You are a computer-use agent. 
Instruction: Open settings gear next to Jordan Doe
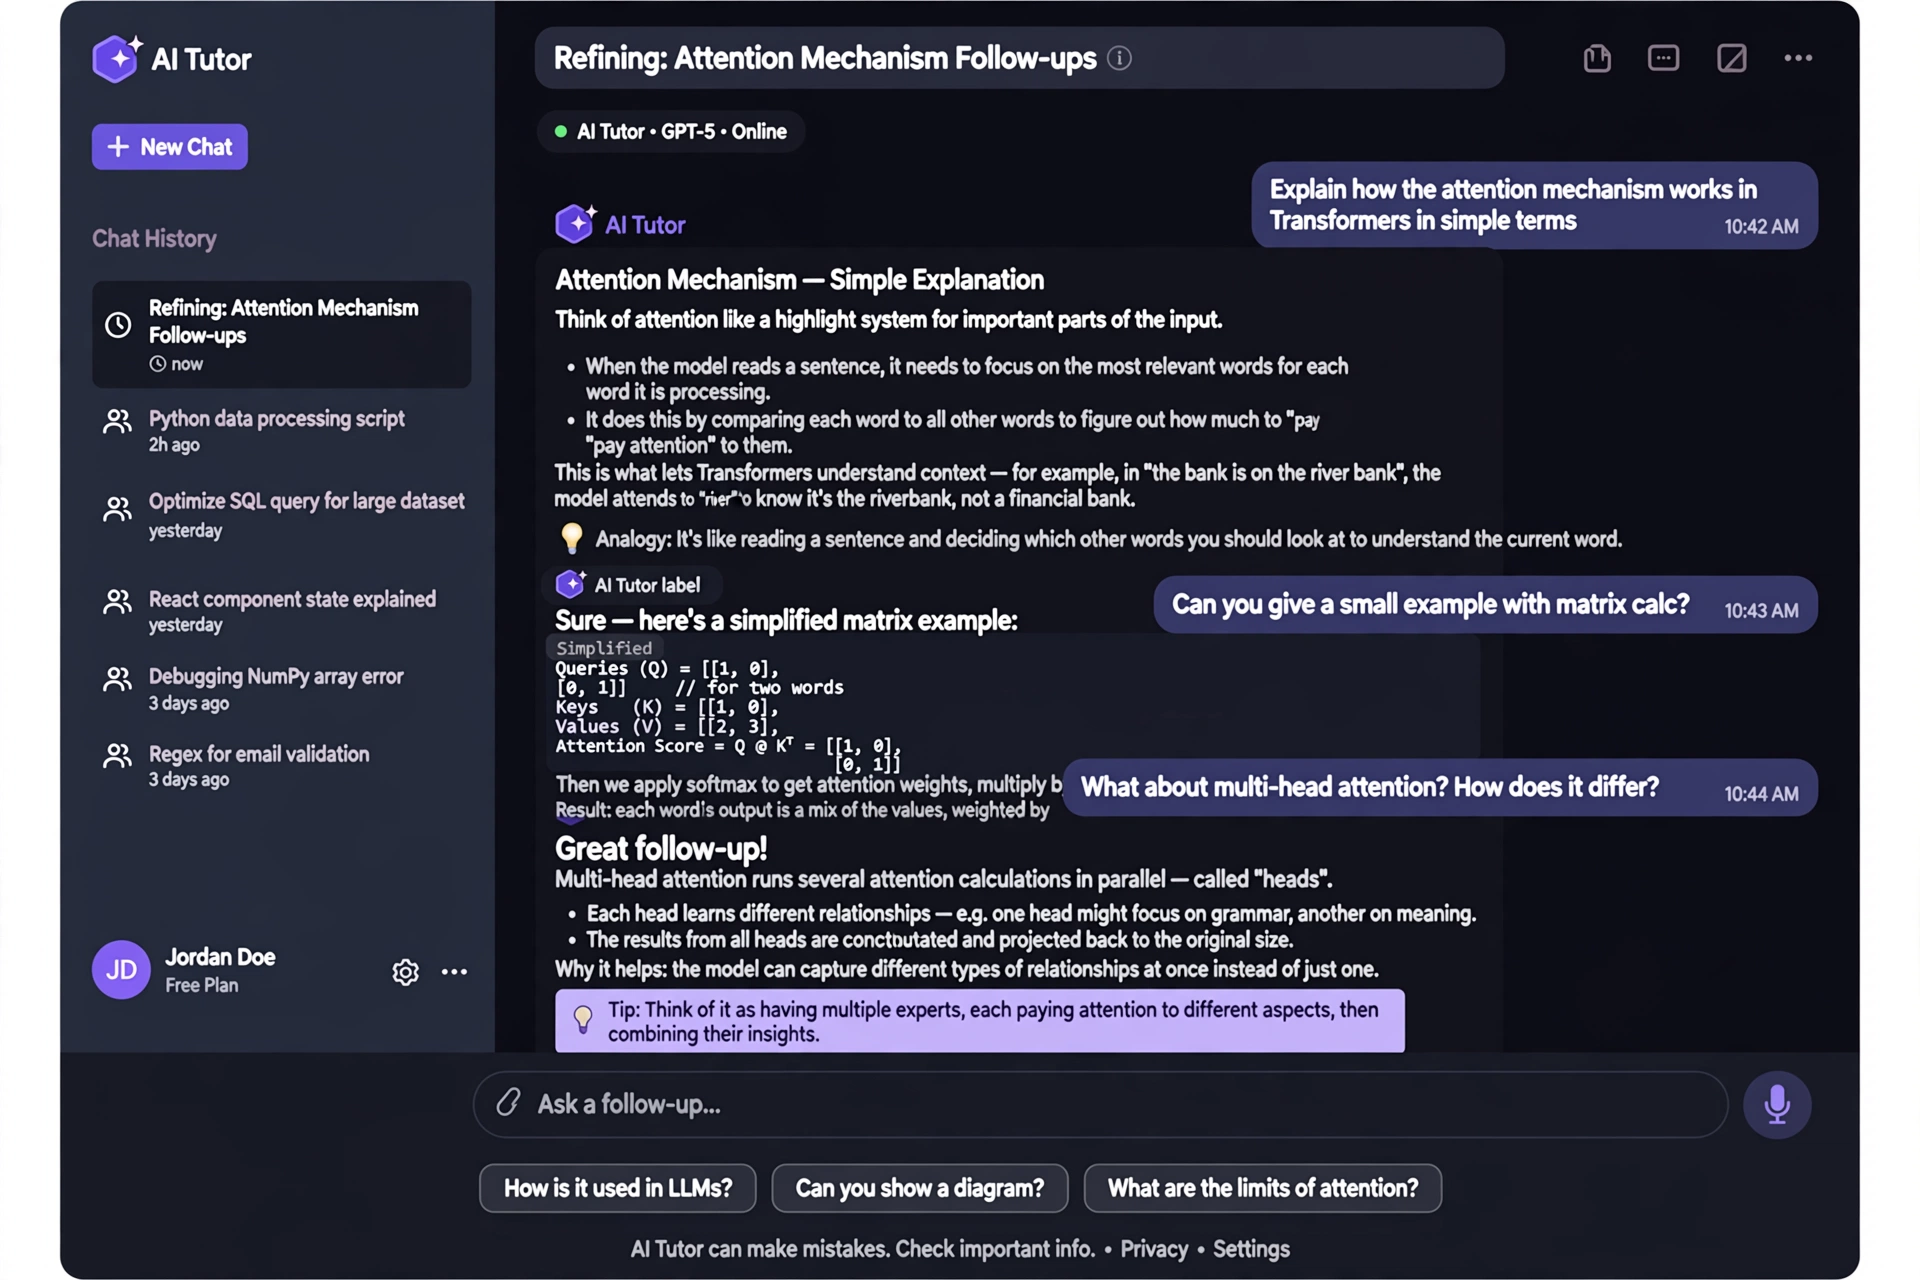405,972
